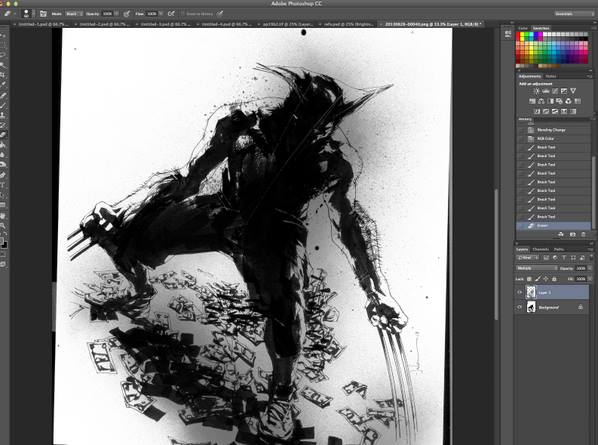
Task: Enable airbrush build-up mode
Action: click(x=171, y=14)
